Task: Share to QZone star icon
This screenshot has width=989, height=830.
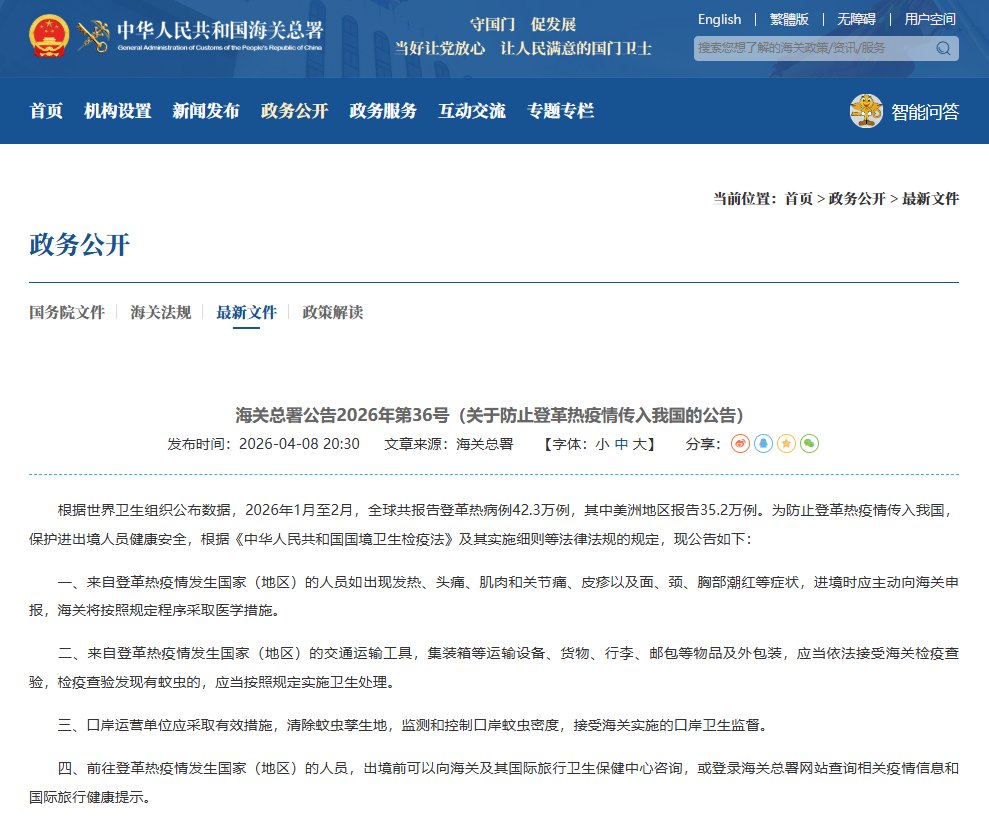Action: point(786,443)
